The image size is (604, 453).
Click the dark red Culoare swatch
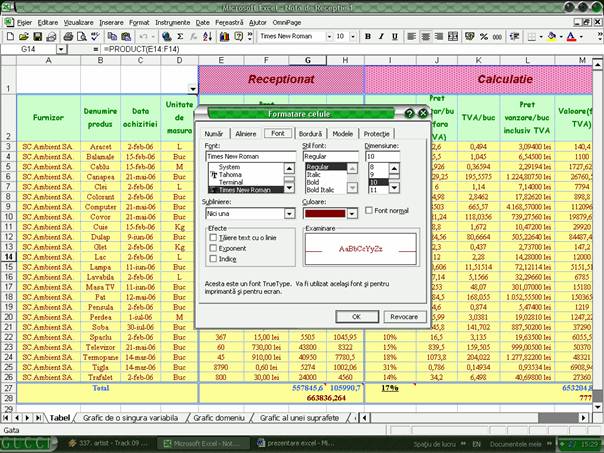(325, 213)
